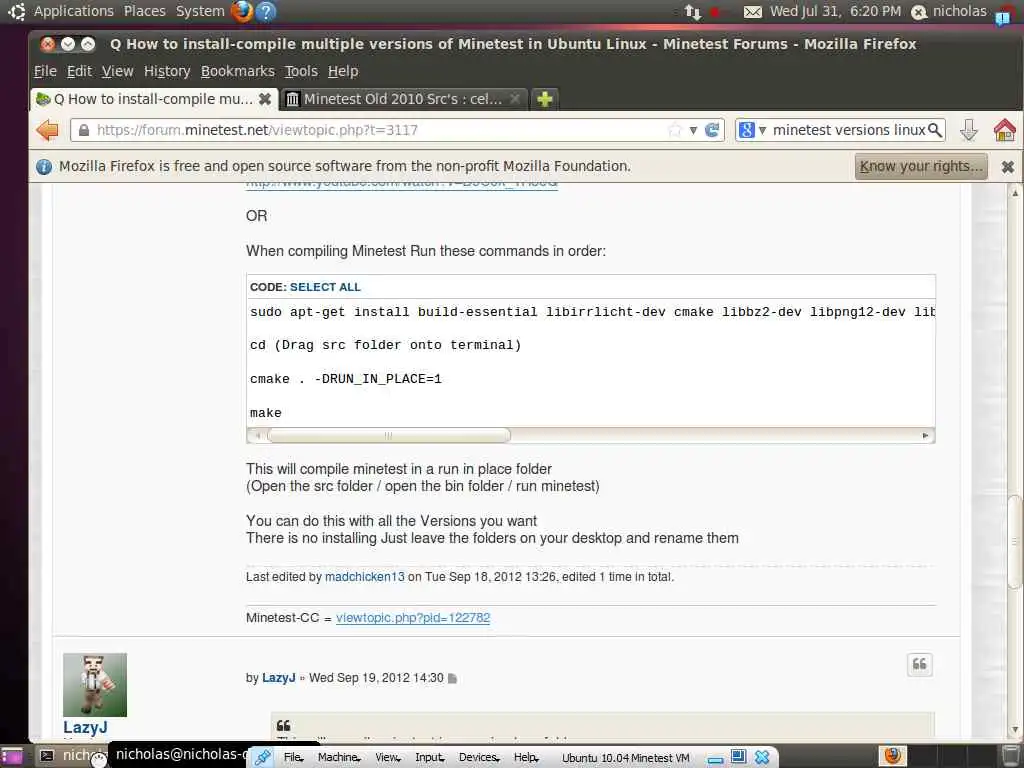
Task: Open a new tab with the plus icon
Action: pos(545,99)
